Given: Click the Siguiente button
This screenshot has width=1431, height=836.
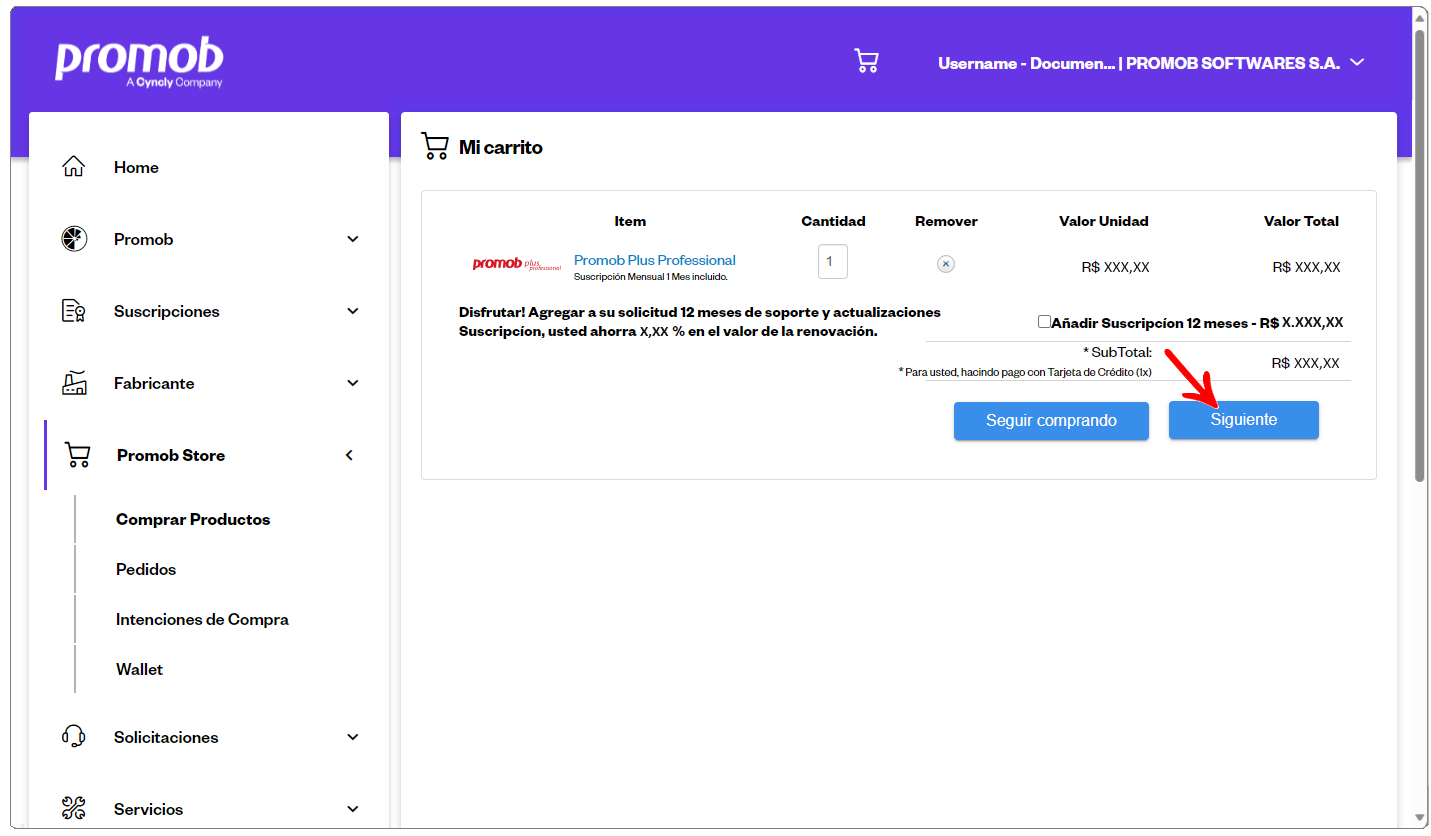Looking at the screenshot, I should [x=1244, y=420].
